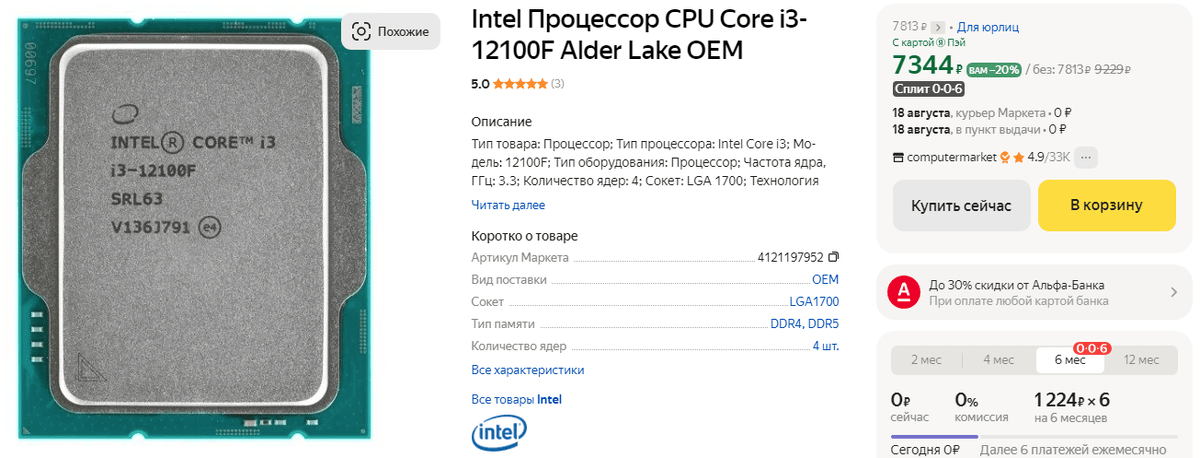Copy the Market article number via copy icon
The image size is (1200, 458).
tap(834, 257)
